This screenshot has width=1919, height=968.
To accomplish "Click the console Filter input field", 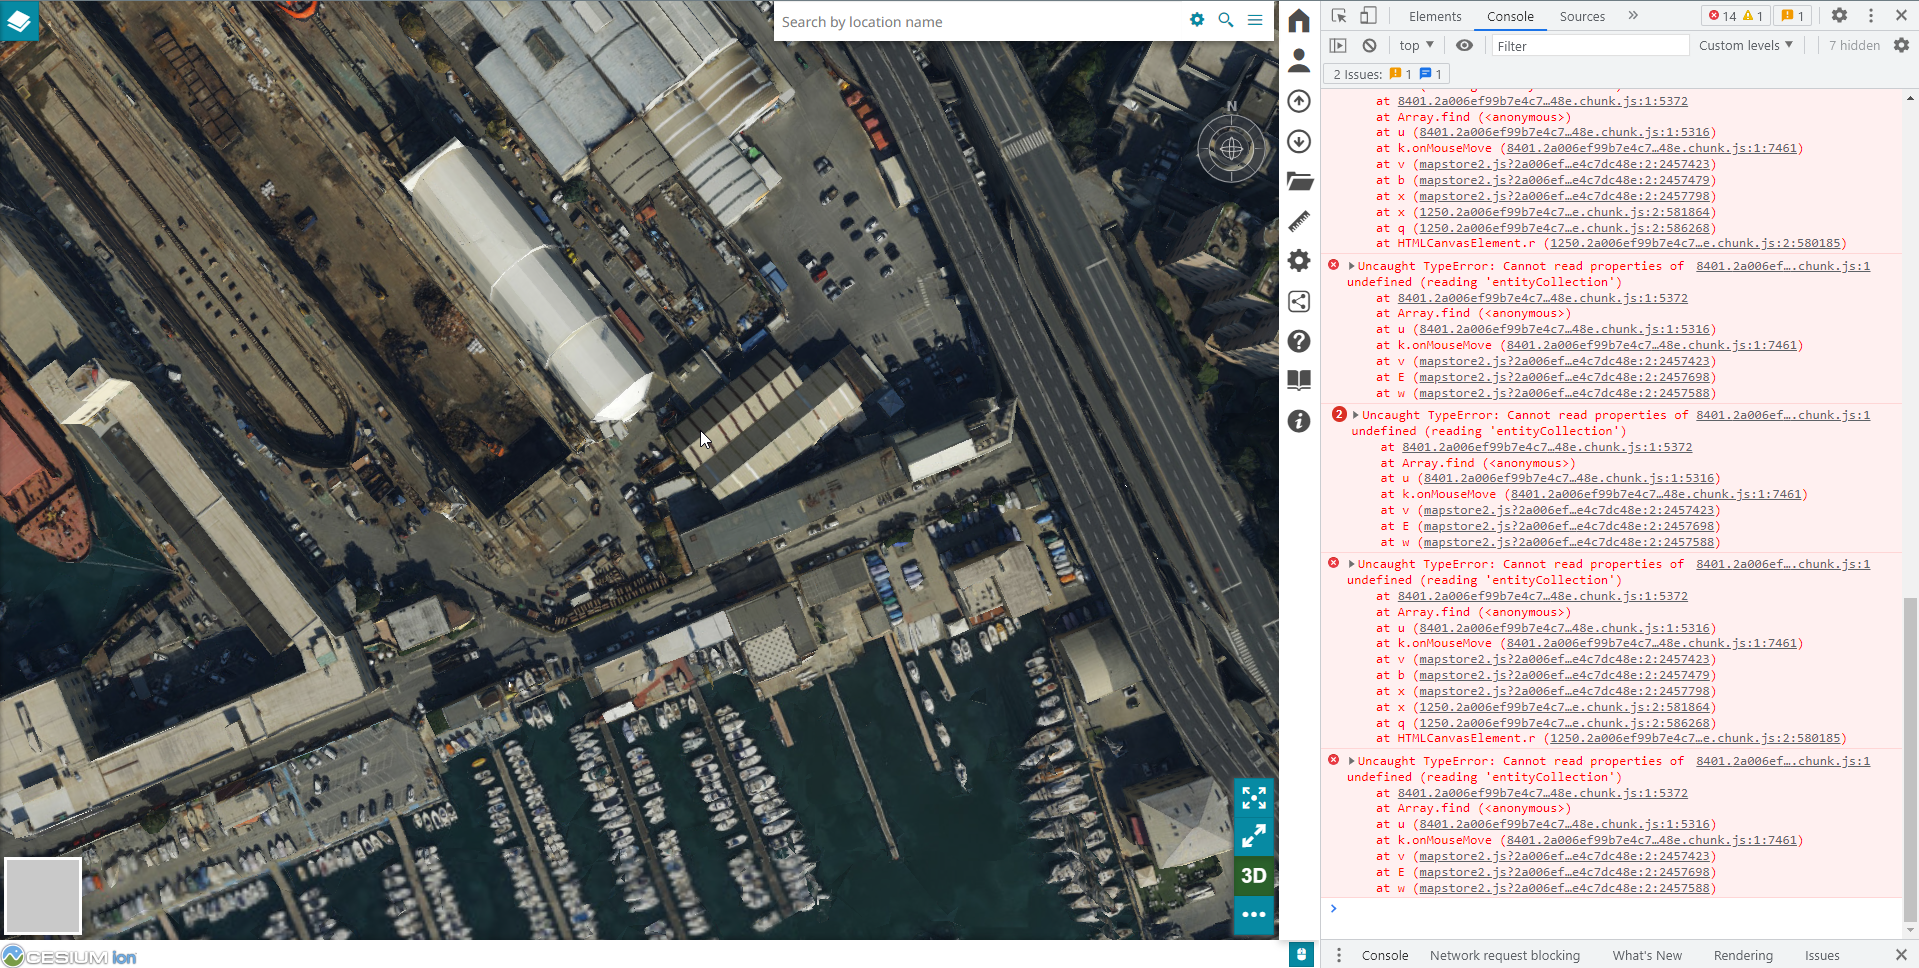I will pyautogui.click(x=1590, y=46).
